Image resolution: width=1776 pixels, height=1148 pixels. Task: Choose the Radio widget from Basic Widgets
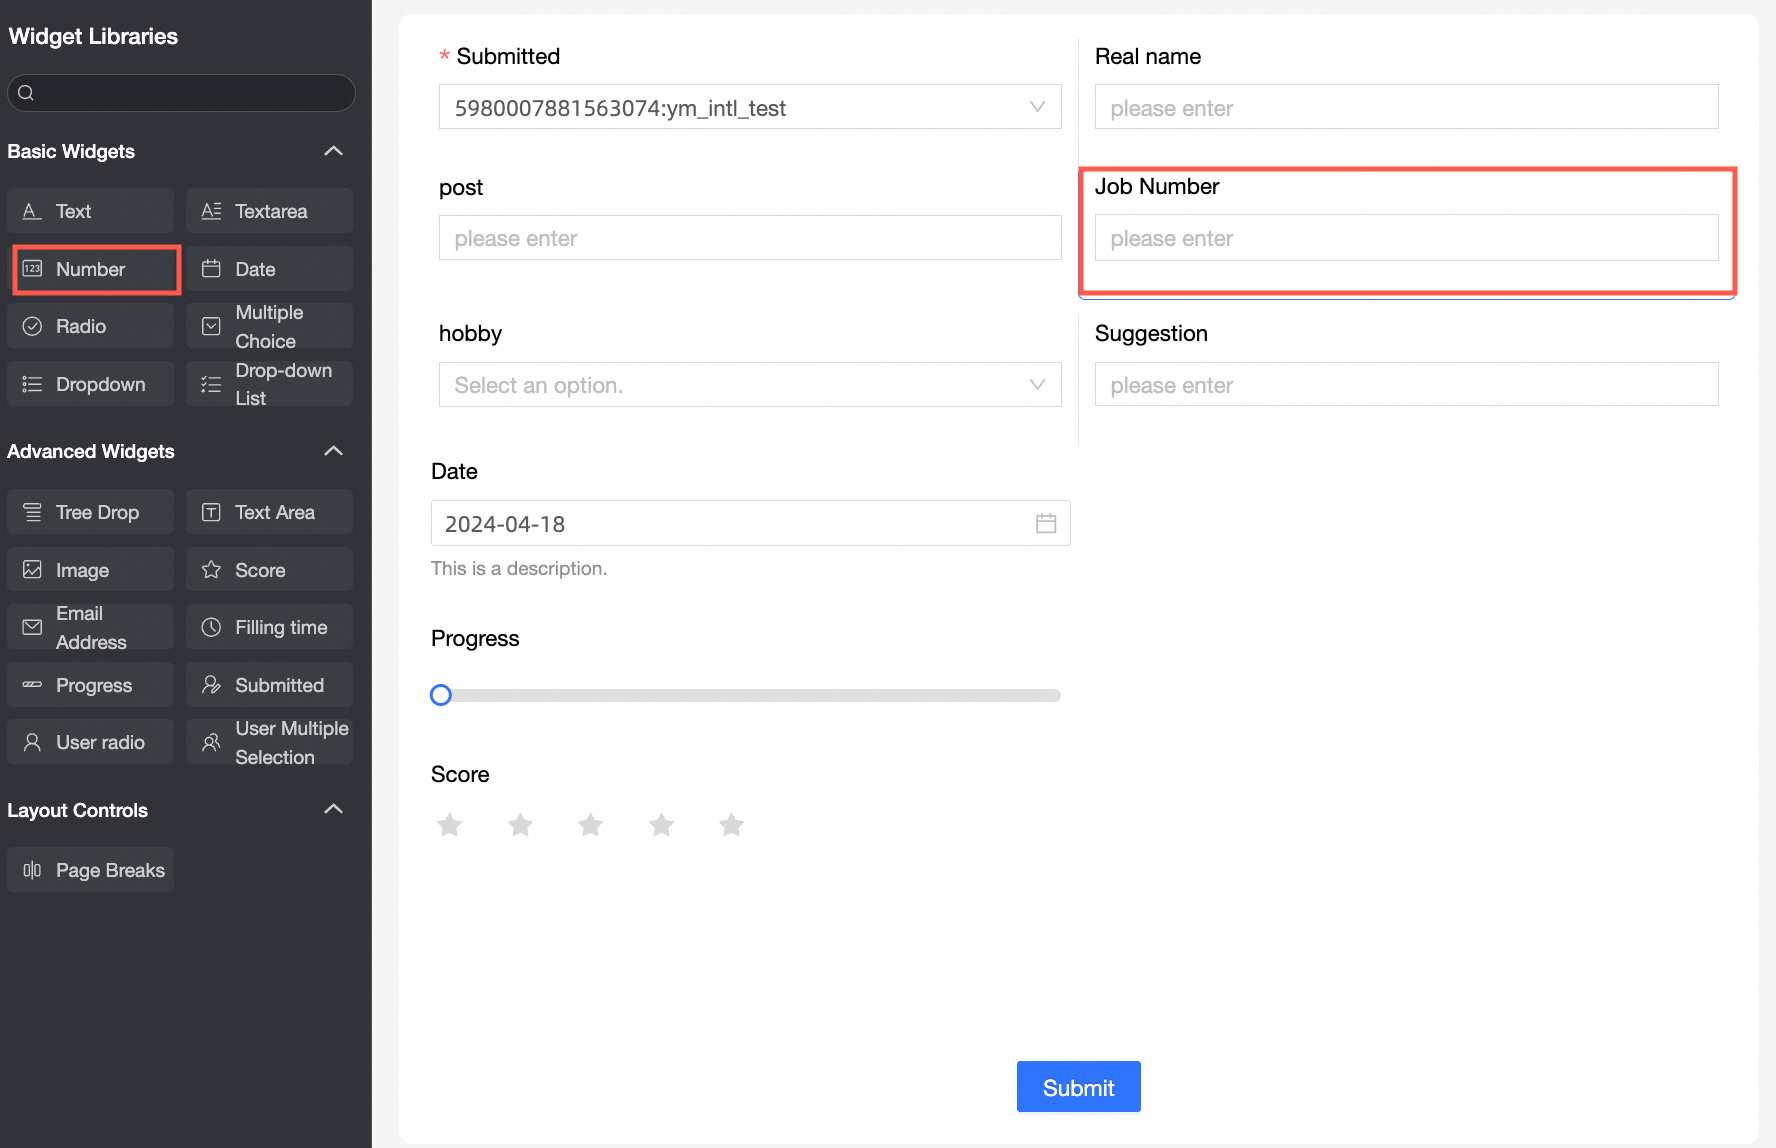(90, 325)
